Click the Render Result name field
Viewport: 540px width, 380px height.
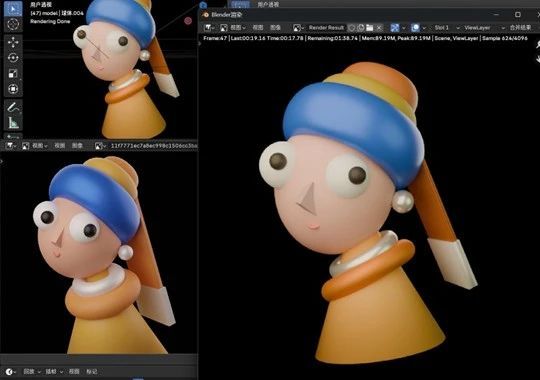pos(326,28)
